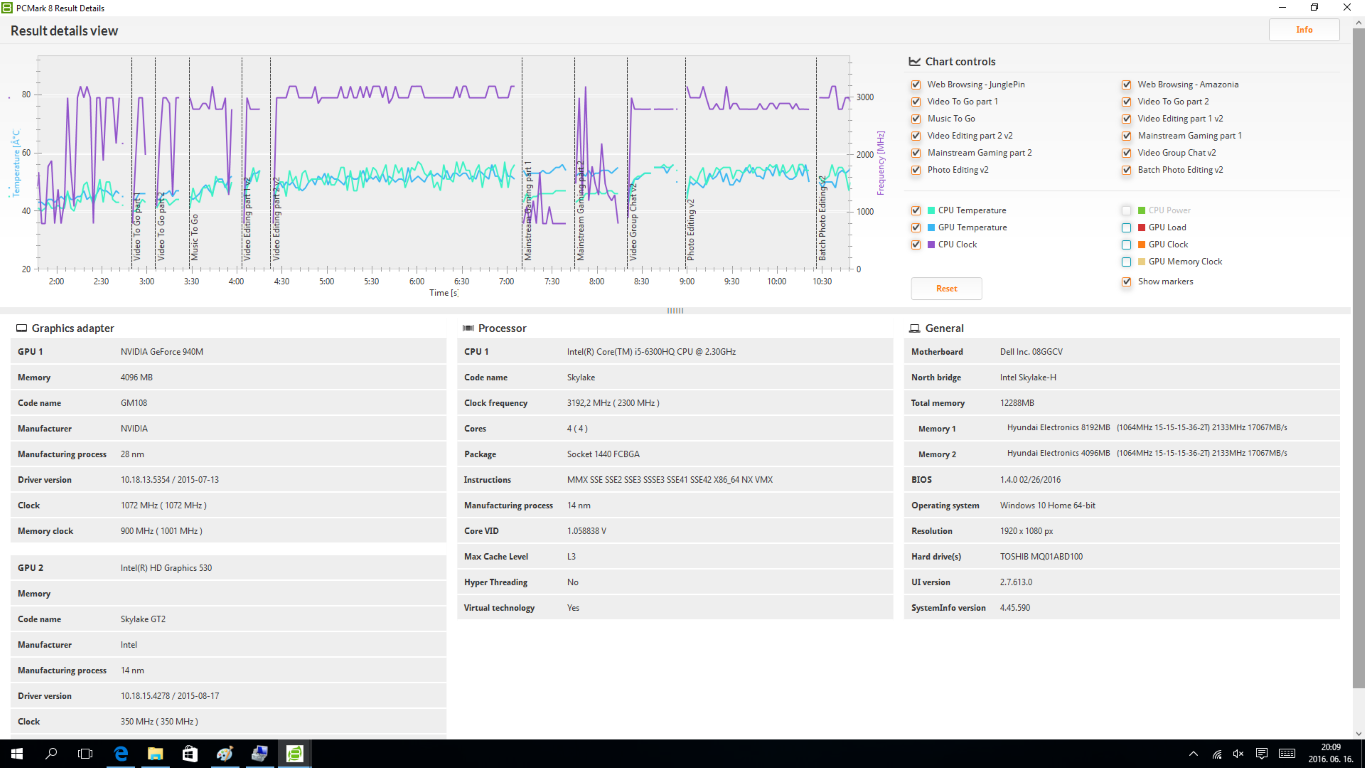Uncheck the Batch Photo Editing v2 checkbox
The height and width of the screenshot is (768, 1365).
1127,170
